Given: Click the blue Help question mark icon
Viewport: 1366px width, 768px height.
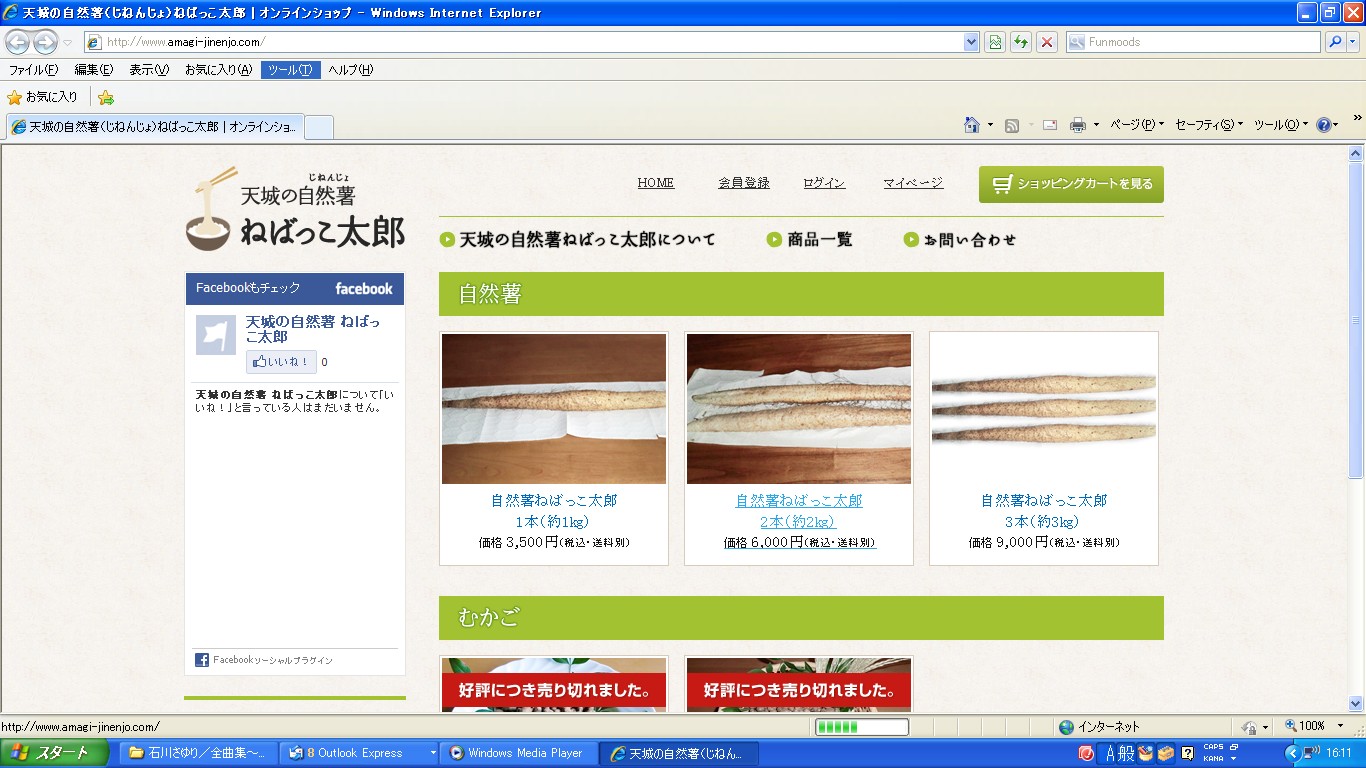Looking at the screenshot, I should (1323, 125).
